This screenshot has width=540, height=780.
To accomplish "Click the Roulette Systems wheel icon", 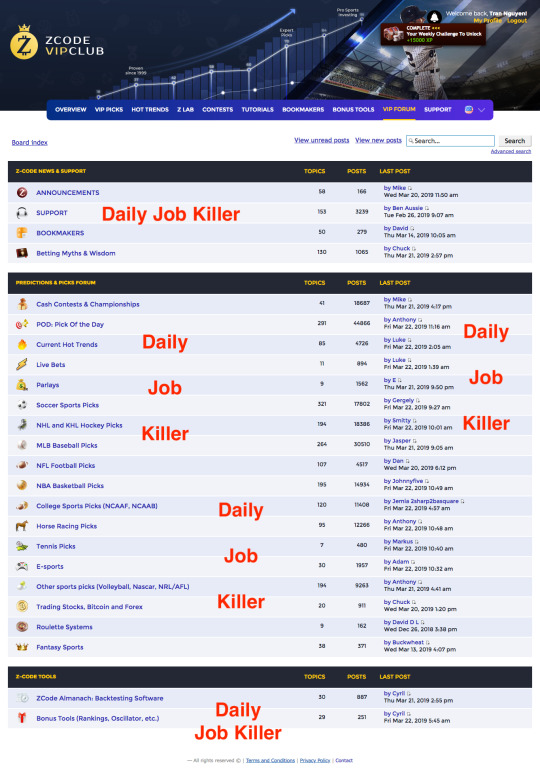I will tap(22, 627).
